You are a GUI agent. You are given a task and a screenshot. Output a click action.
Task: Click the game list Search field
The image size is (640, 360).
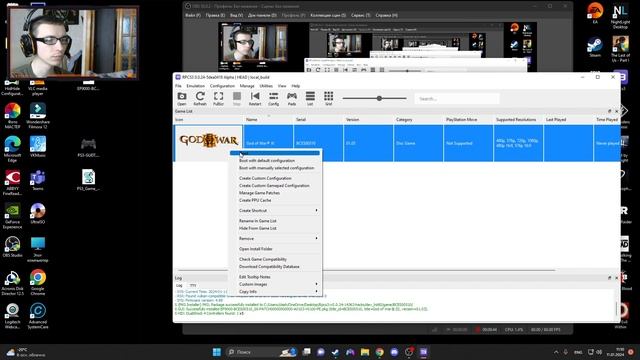(x=457, y=99)
